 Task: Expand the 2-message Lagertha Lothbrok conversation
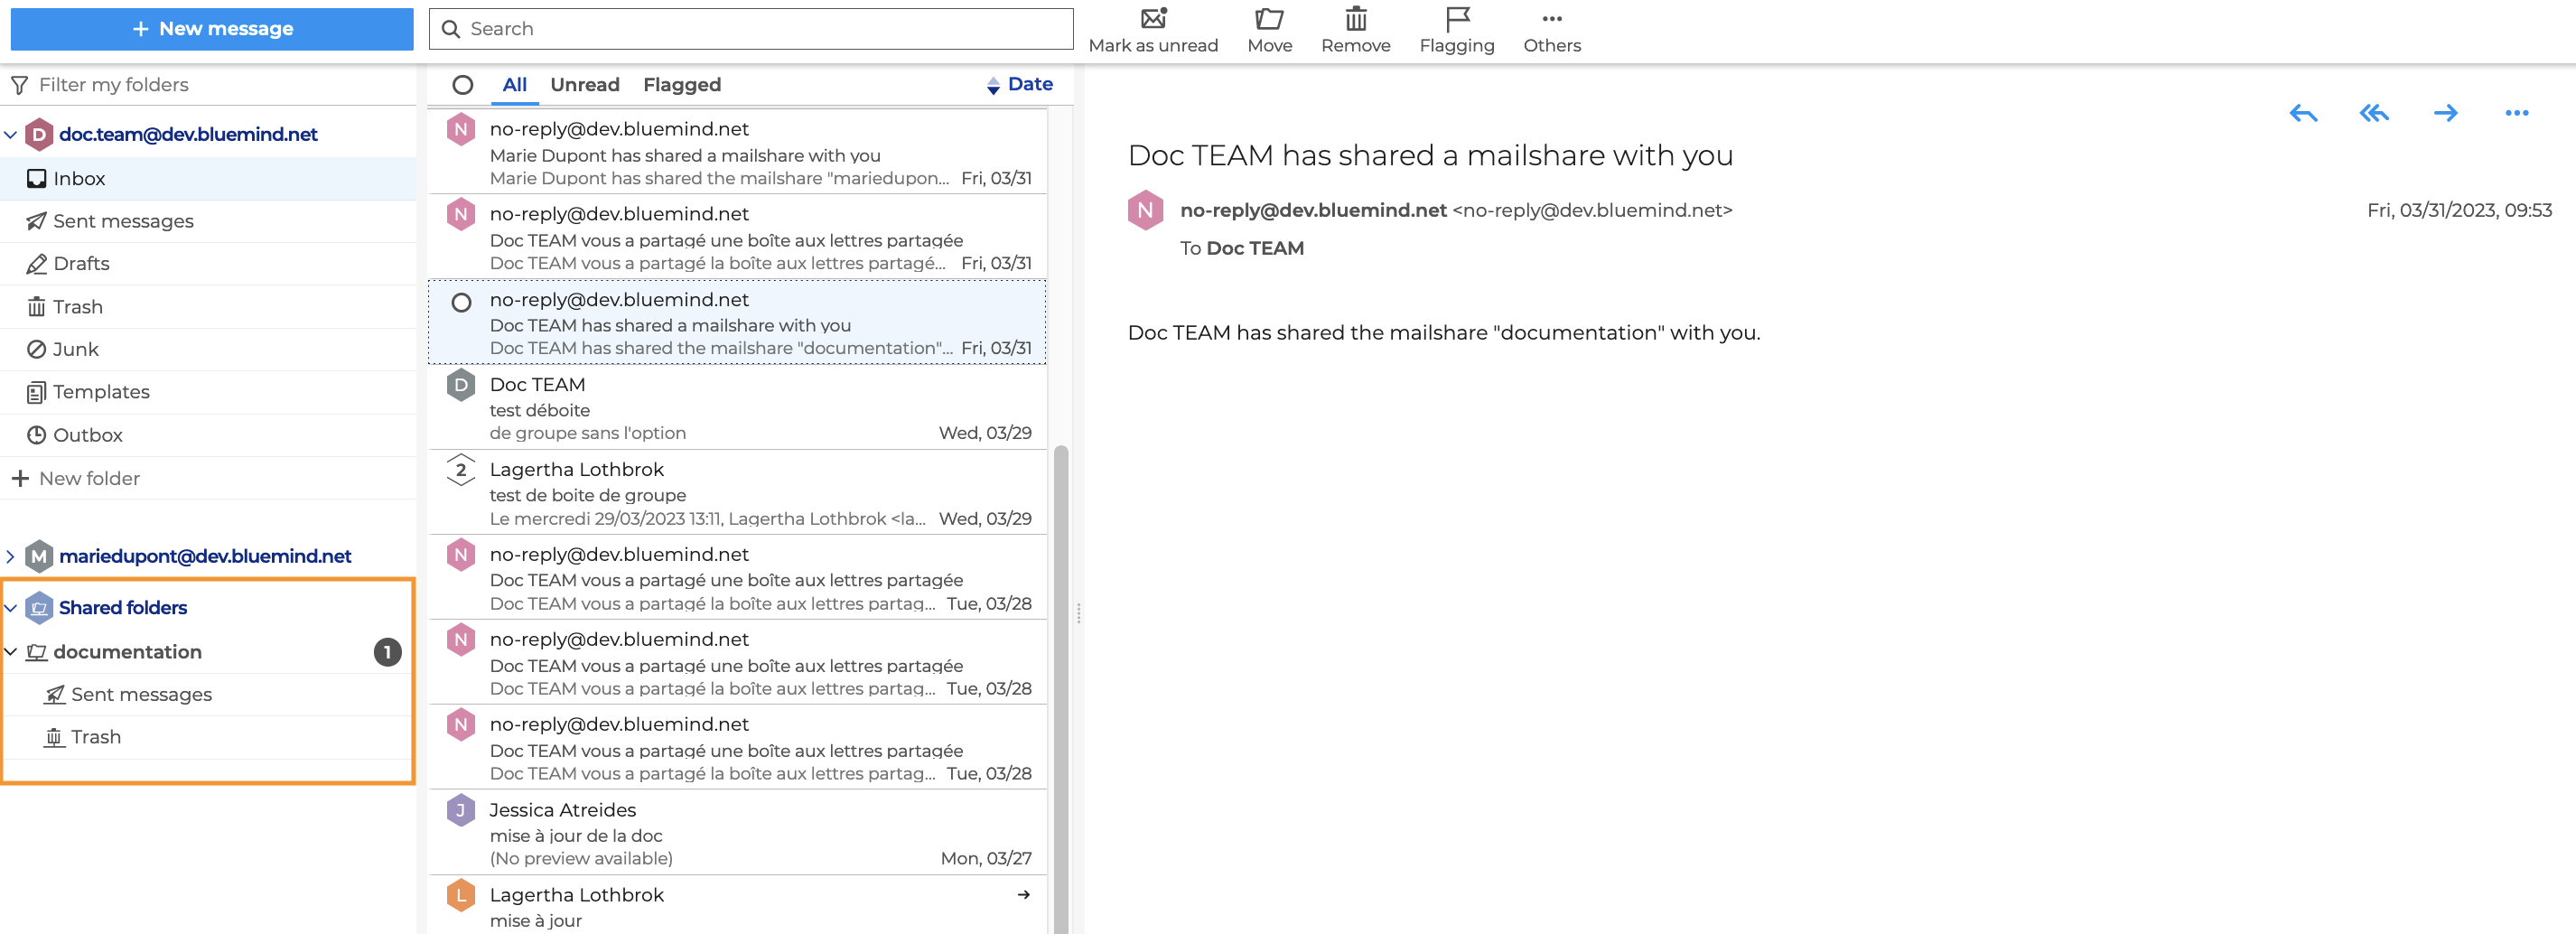pos(460,470)
